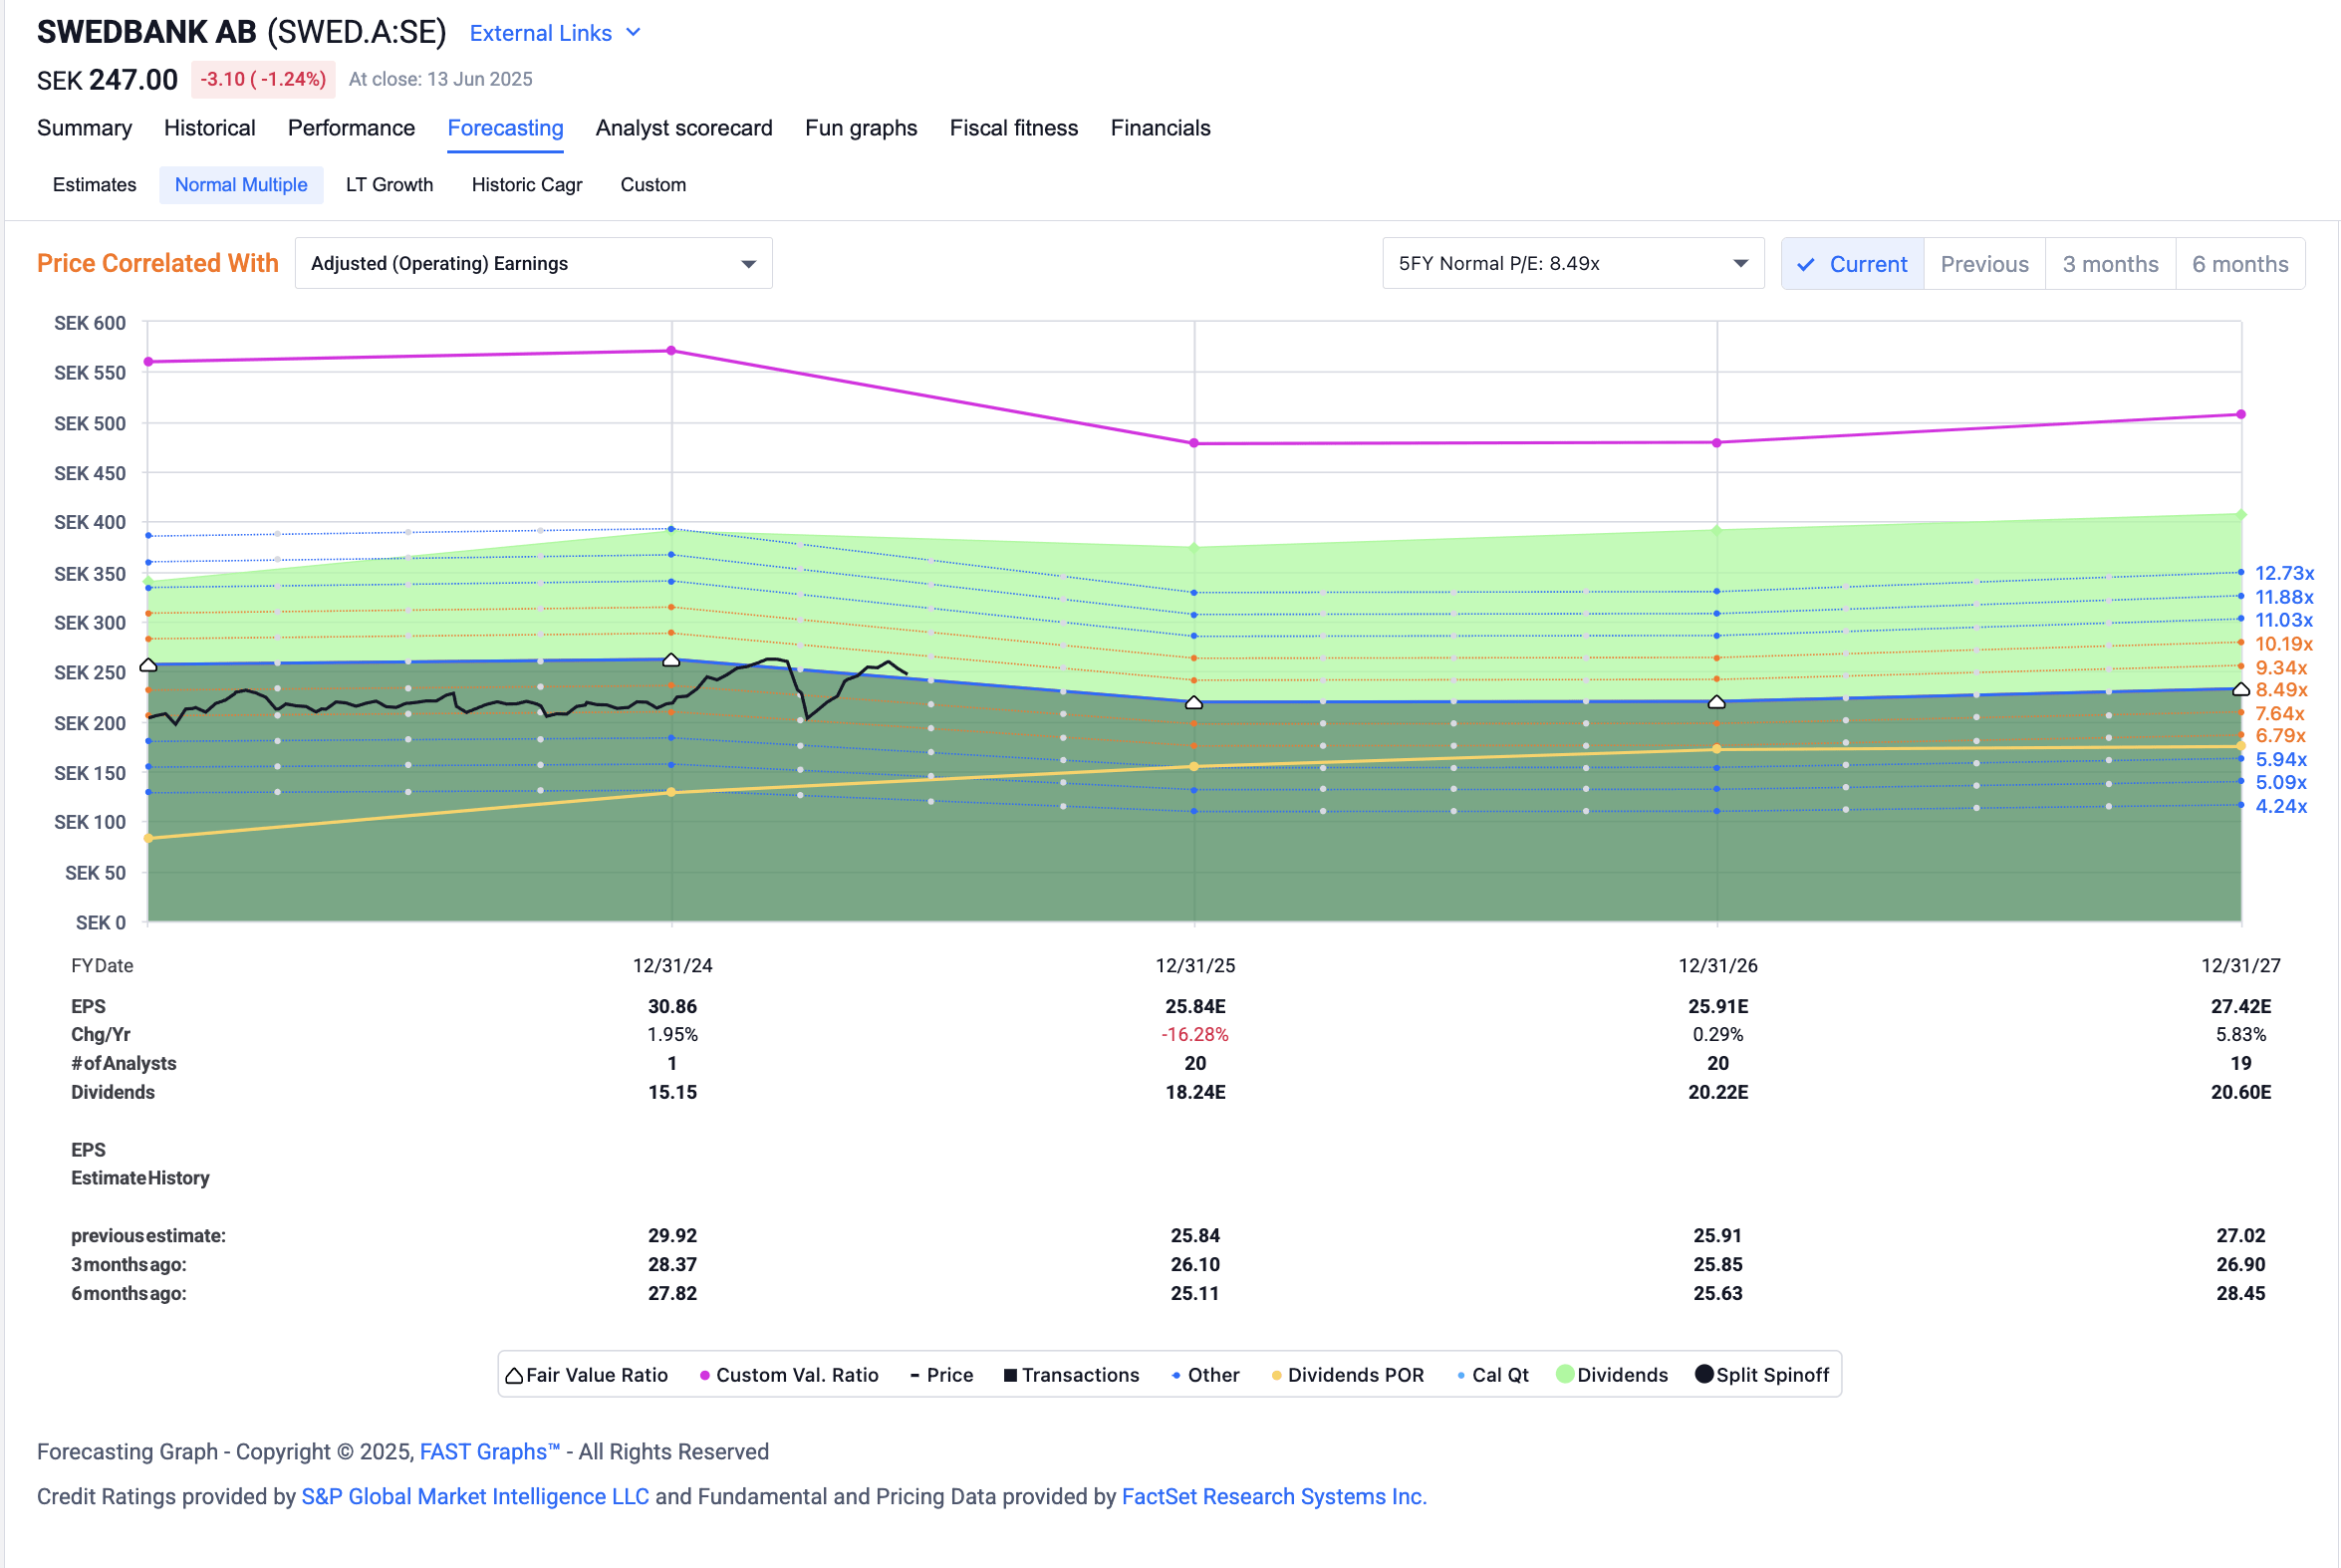Click the Custom Val. Ratio magenta legend dot

pos(705,1376)
